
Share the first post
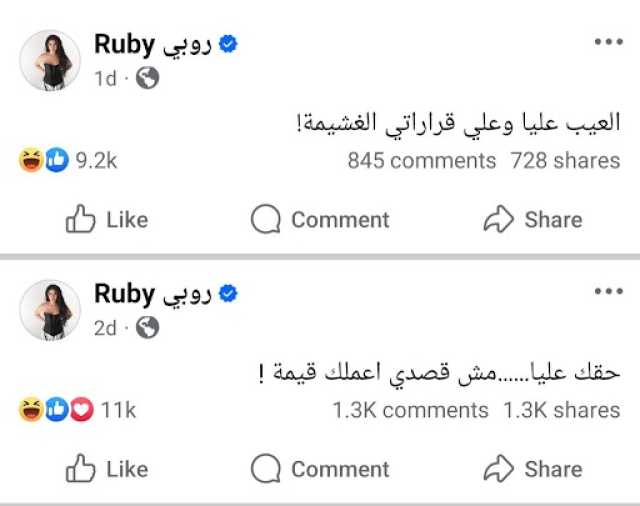coord(533,220)
